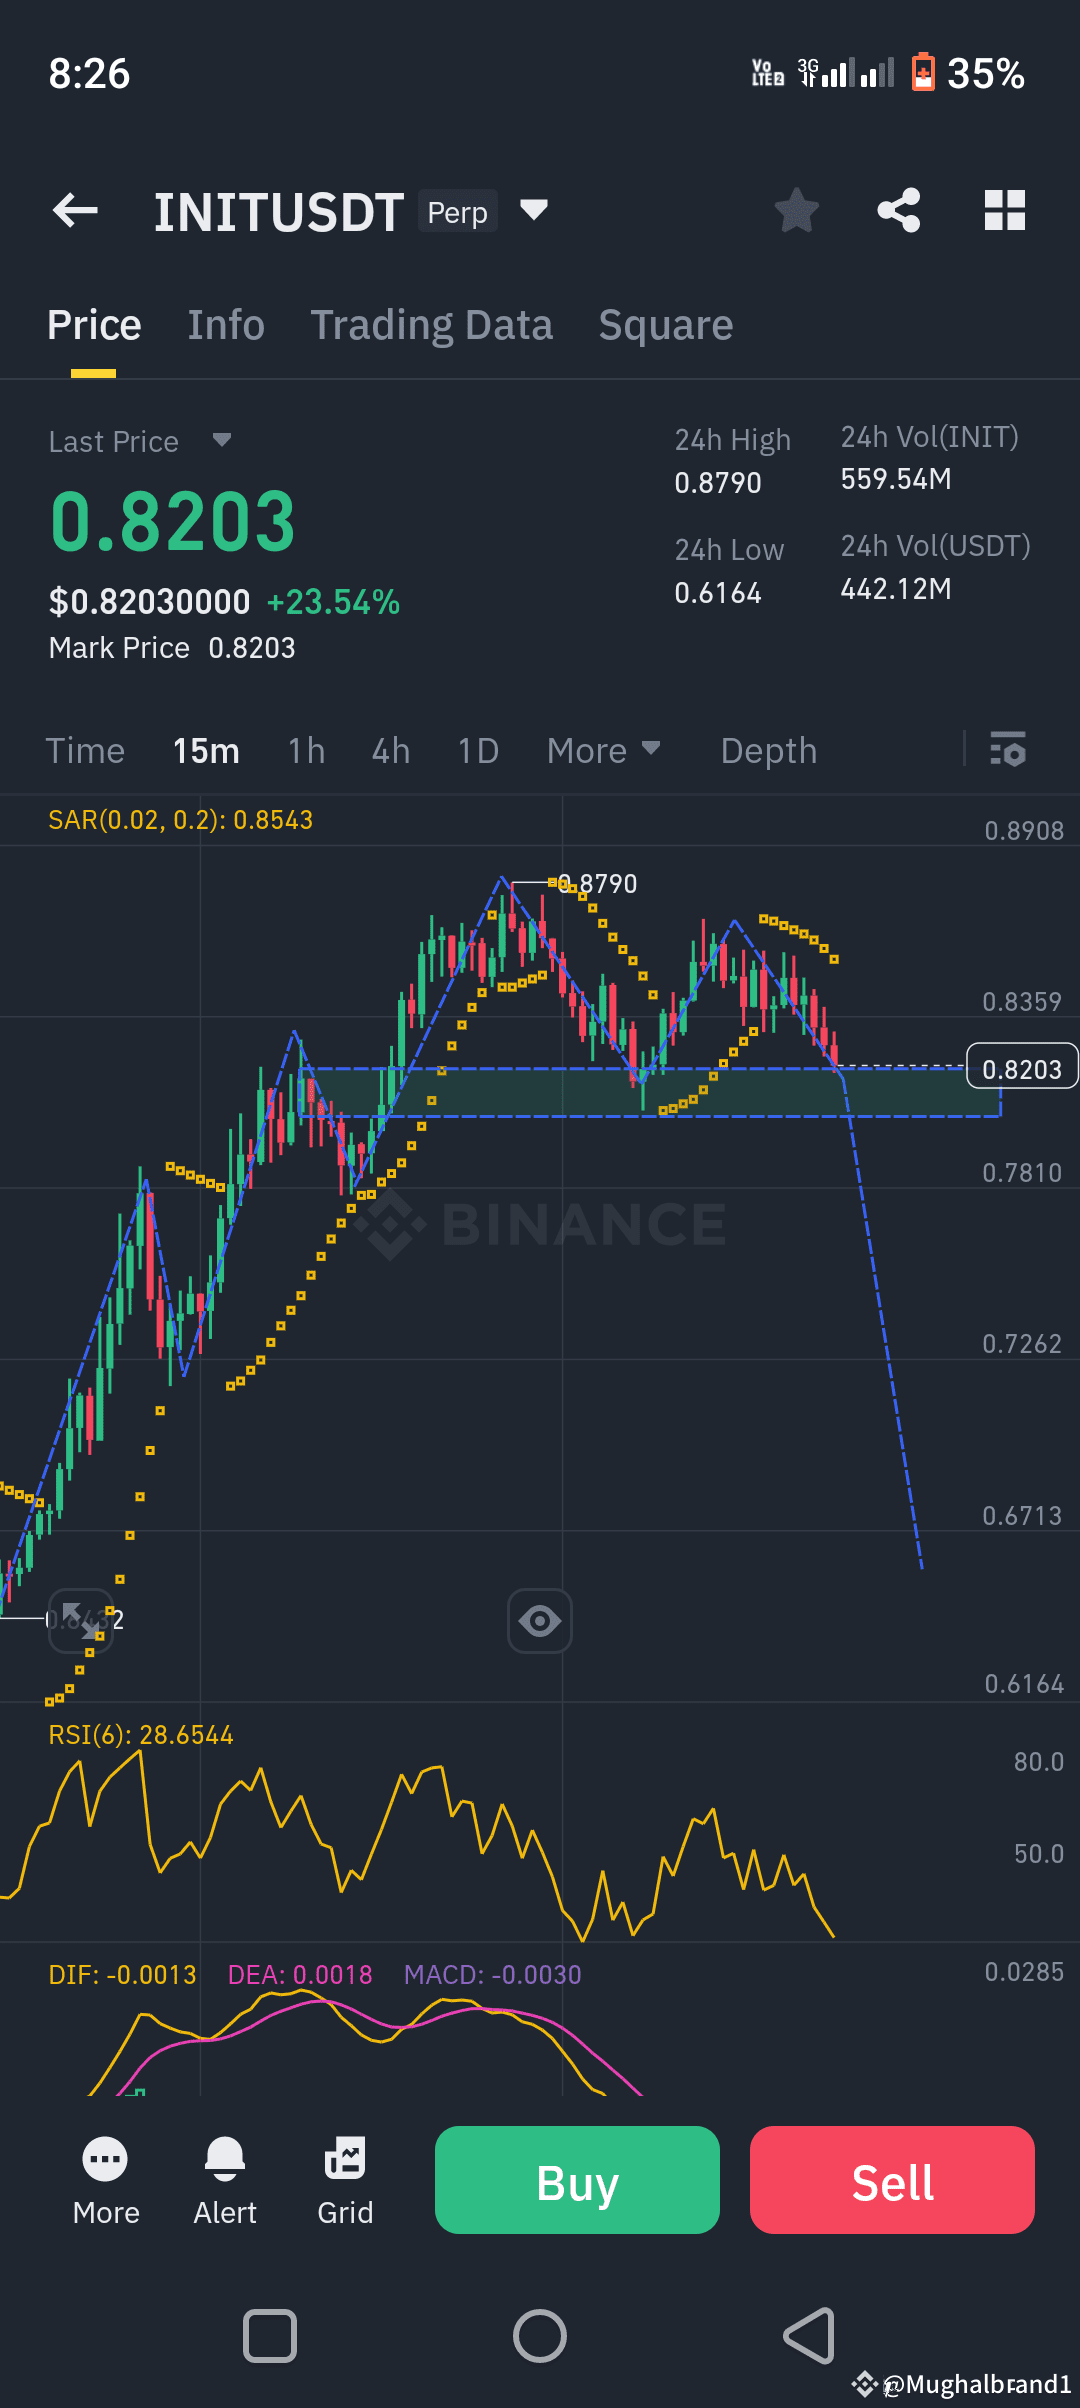Screen dimensions: 1080x2408
Task: Open the Info tab
Action: [226, 325]
